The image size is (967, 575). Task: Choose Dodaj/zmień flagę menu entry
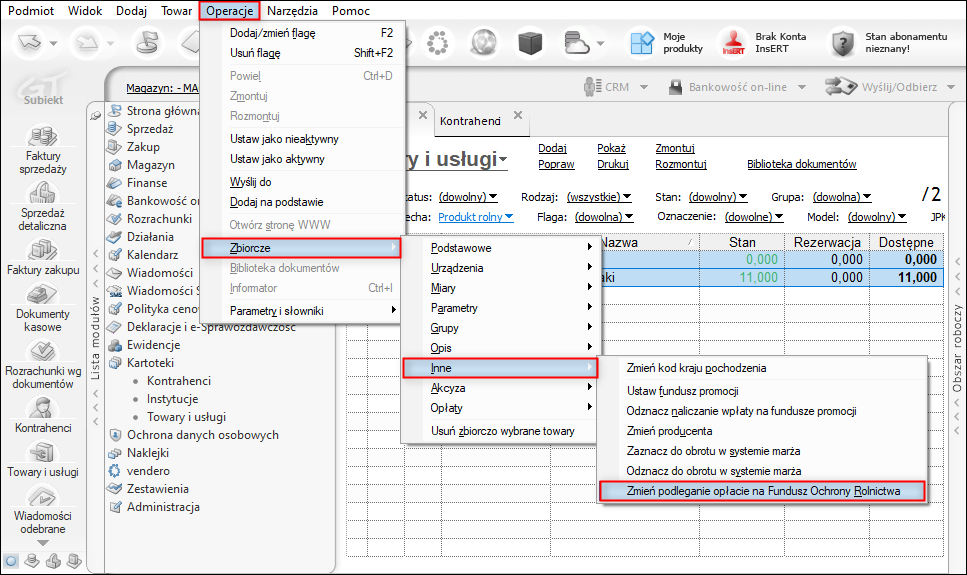pos(302,33)
